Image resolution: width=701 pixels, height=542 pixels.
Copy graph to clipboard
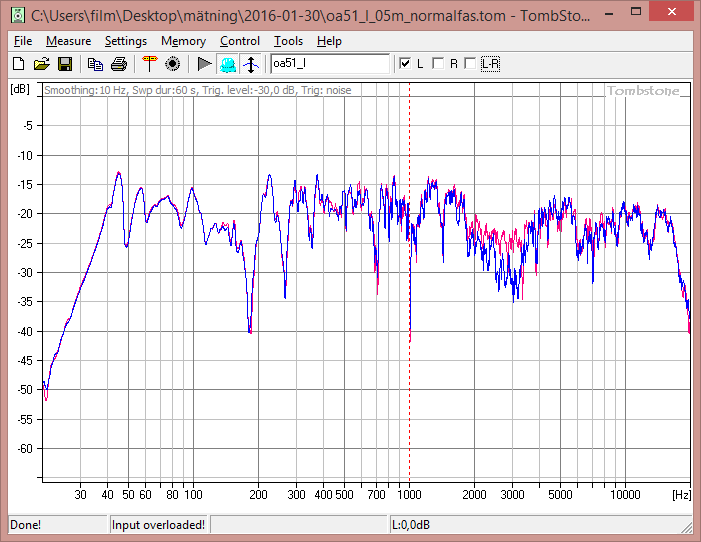click(x=95, y=64)
